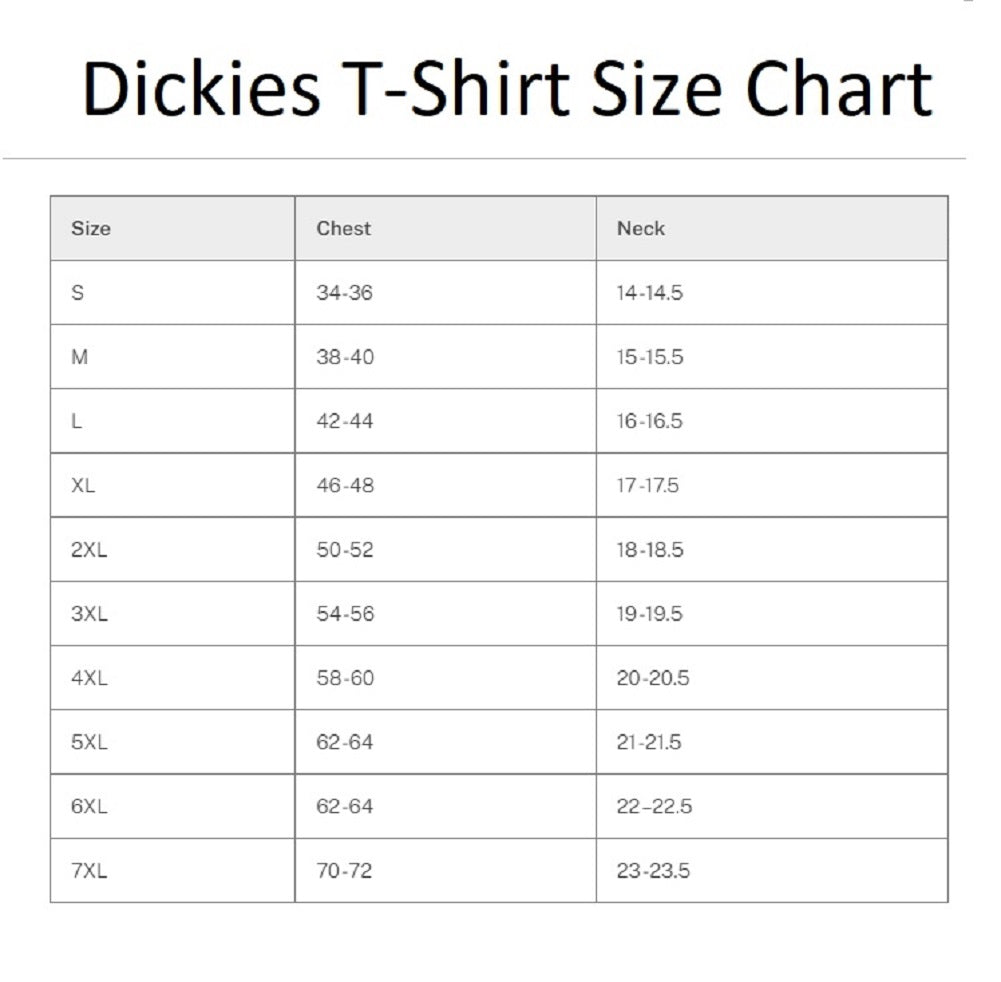Select the S size cell
This screenshot has width=1001, height=982.
click(77, 293)
